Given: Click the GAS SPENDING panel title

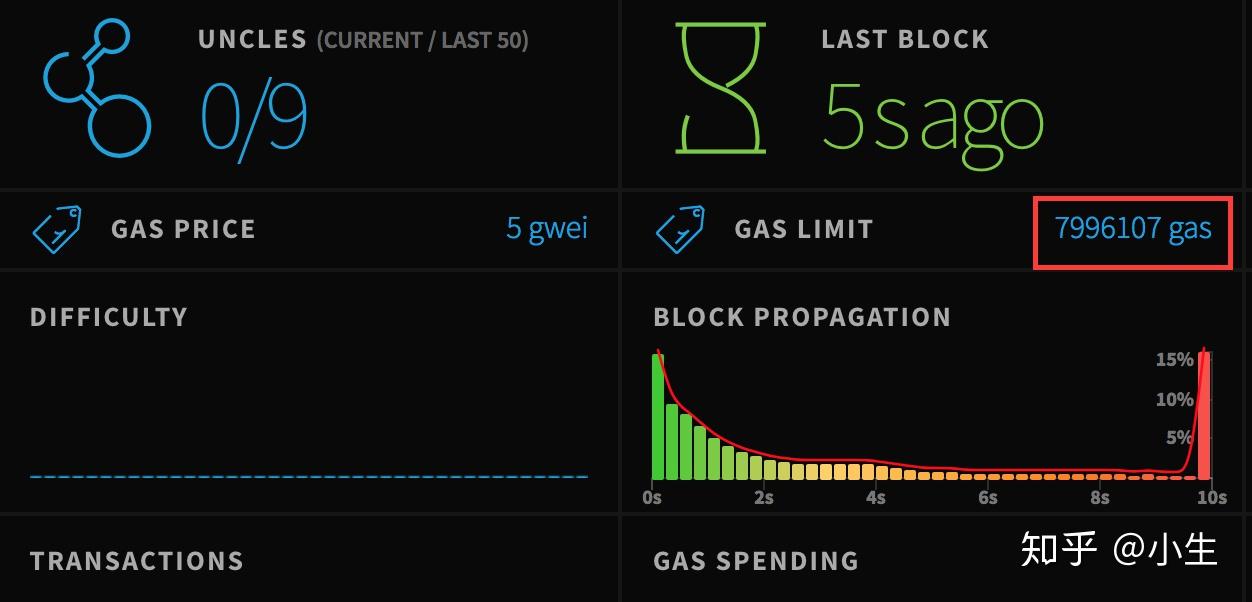Looking at the screenshot, I should (756, 561).
